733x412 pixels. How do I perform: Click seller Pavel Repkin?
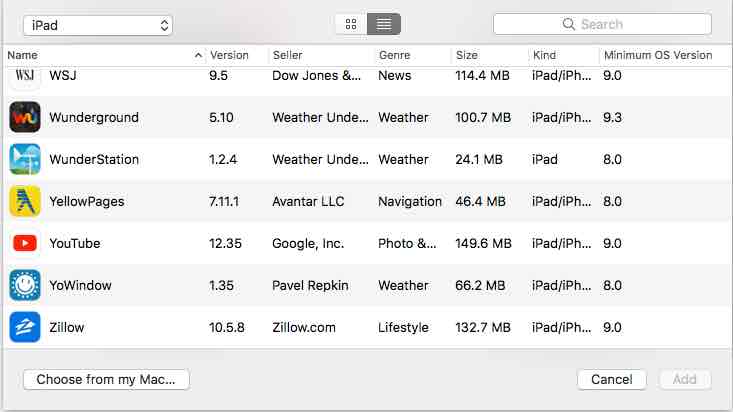pyautogui.click(x=310, y=285)
